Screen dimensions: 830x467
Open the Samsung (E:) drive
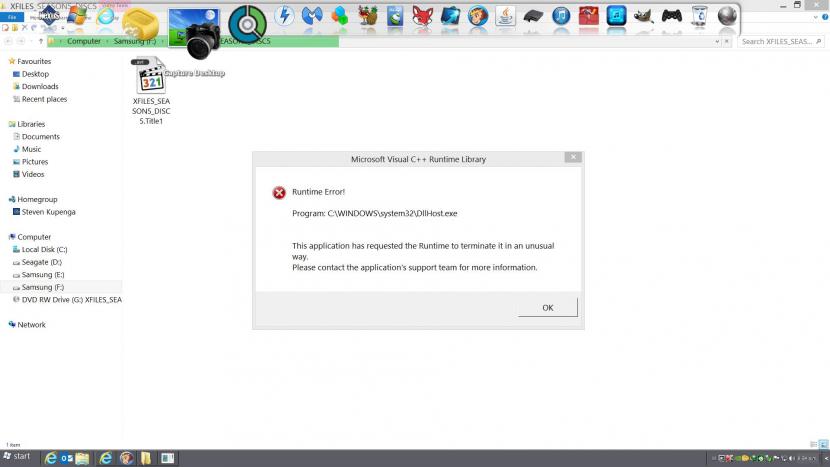point(42,275)
